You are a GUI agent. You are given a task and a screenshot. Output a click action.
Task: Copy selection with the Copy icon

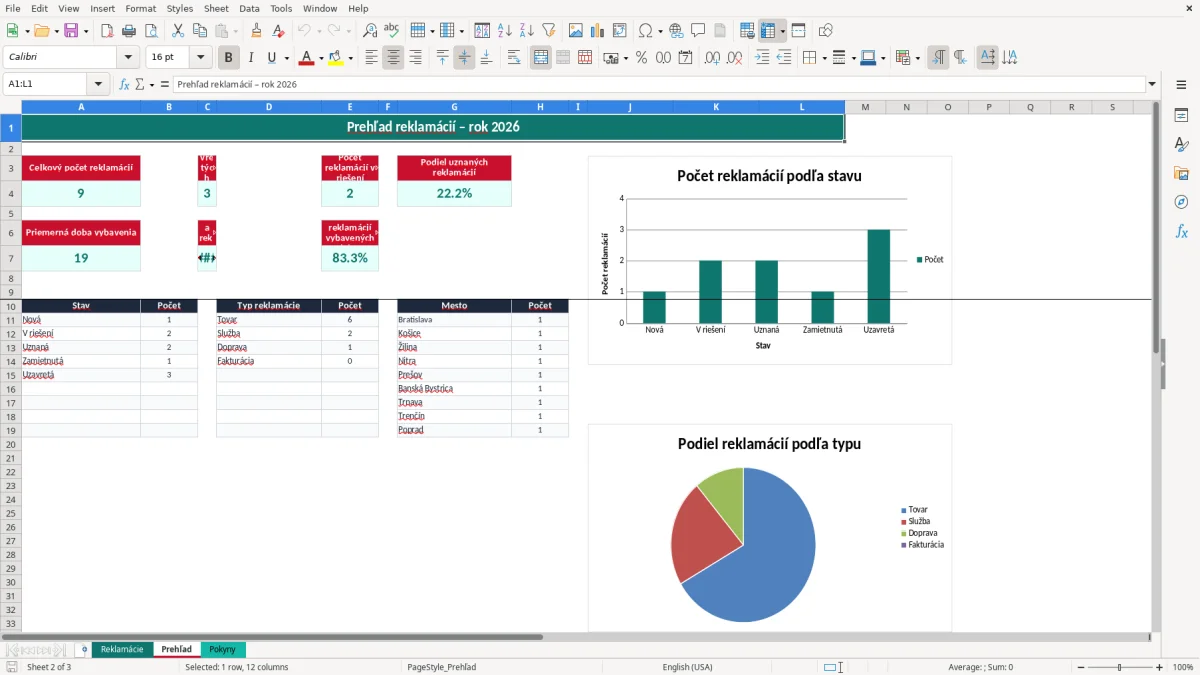coord(199,31)
